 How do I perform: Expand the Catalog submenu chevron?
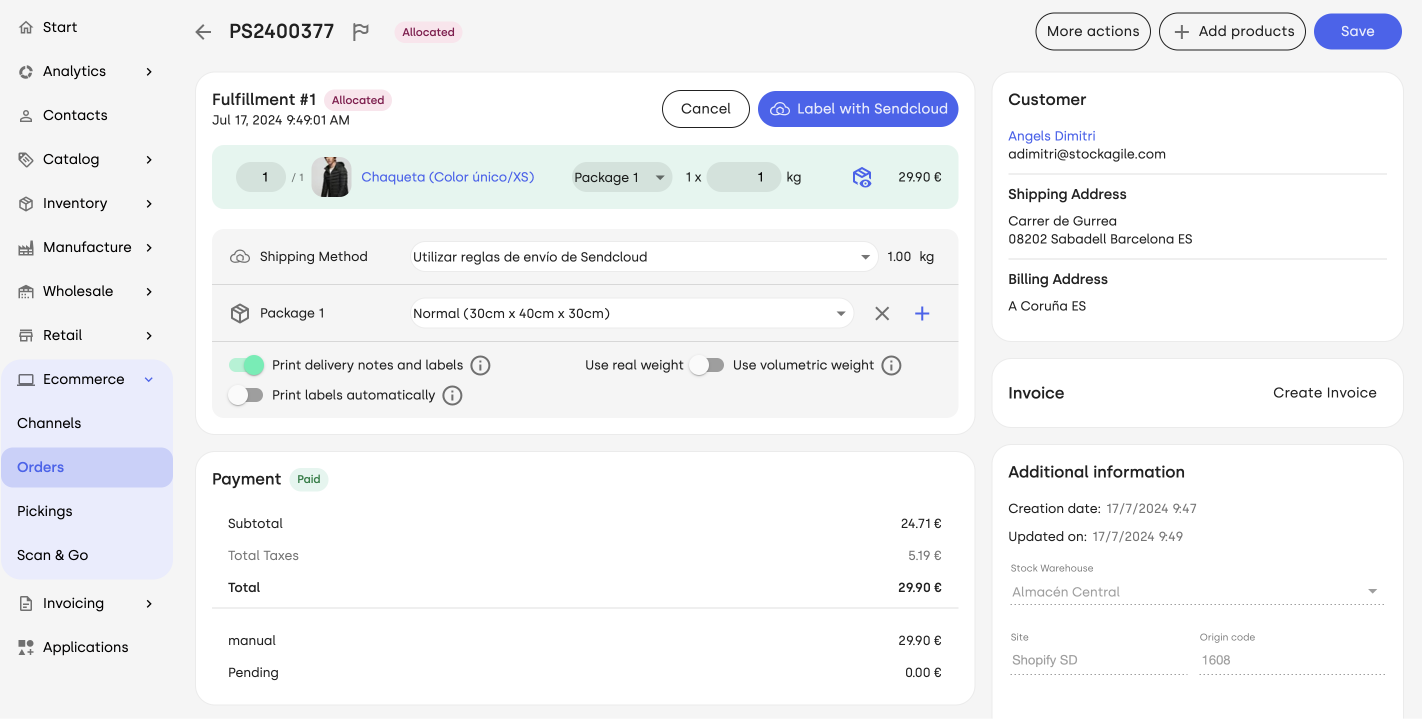coord(149,159)
